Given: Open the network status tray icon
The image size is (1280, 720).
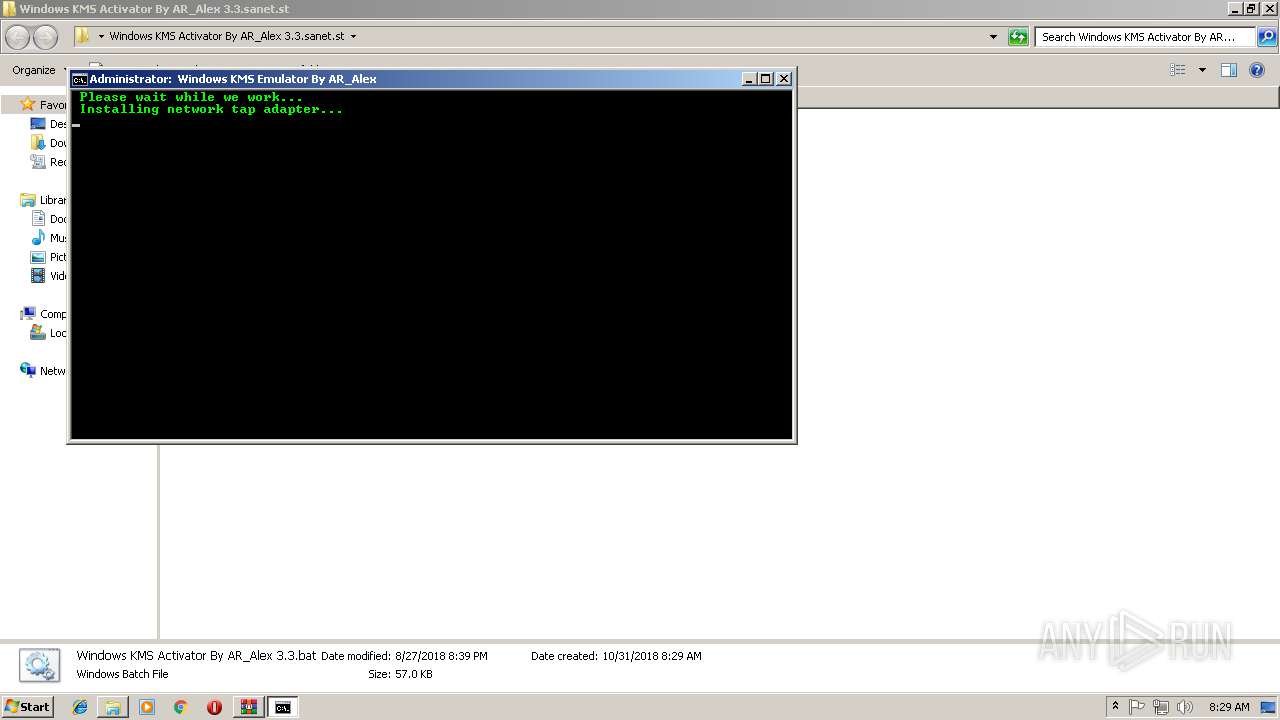Looking at the screenshot, I should 1160,707.
